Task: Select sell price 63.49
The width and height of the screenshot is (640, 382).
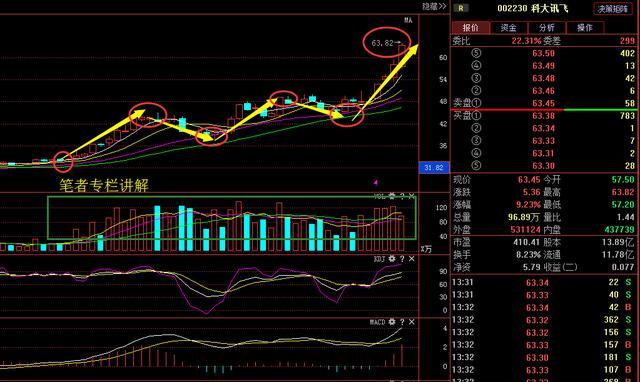Action: (x=543, y=65)
